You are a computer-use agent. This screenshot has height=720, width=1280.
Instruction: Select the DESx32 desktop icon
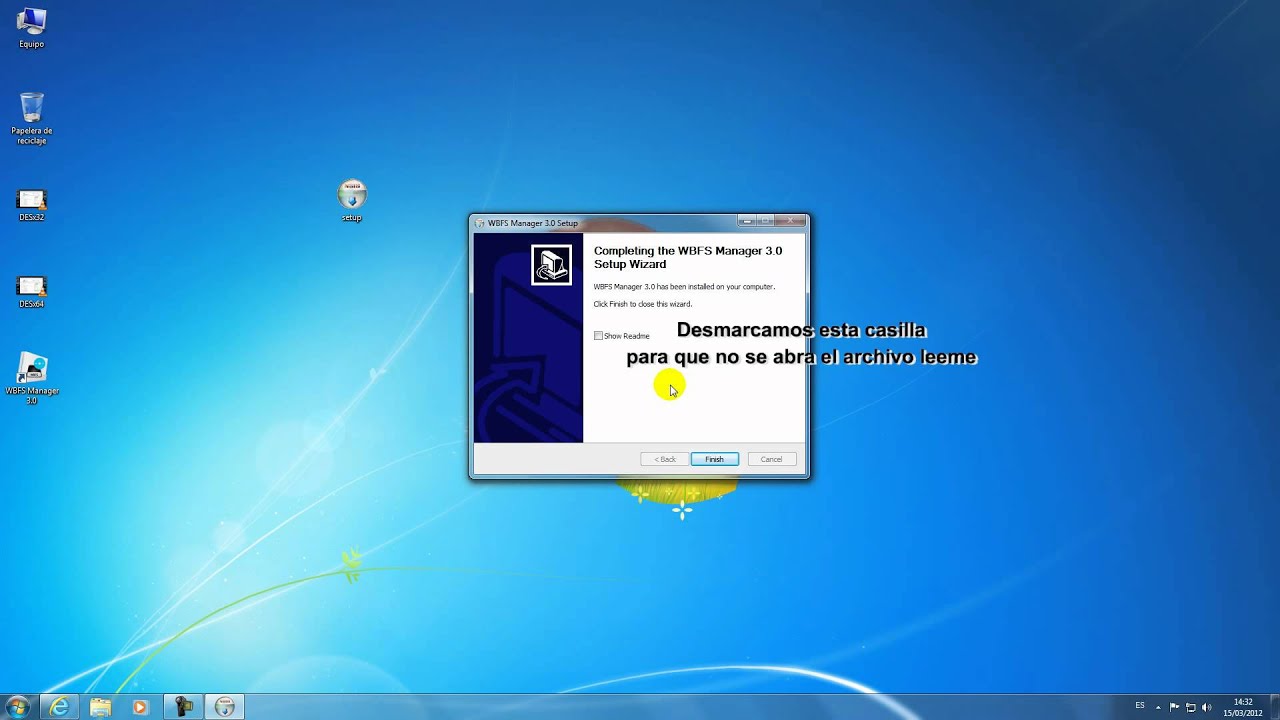point(32,205)
